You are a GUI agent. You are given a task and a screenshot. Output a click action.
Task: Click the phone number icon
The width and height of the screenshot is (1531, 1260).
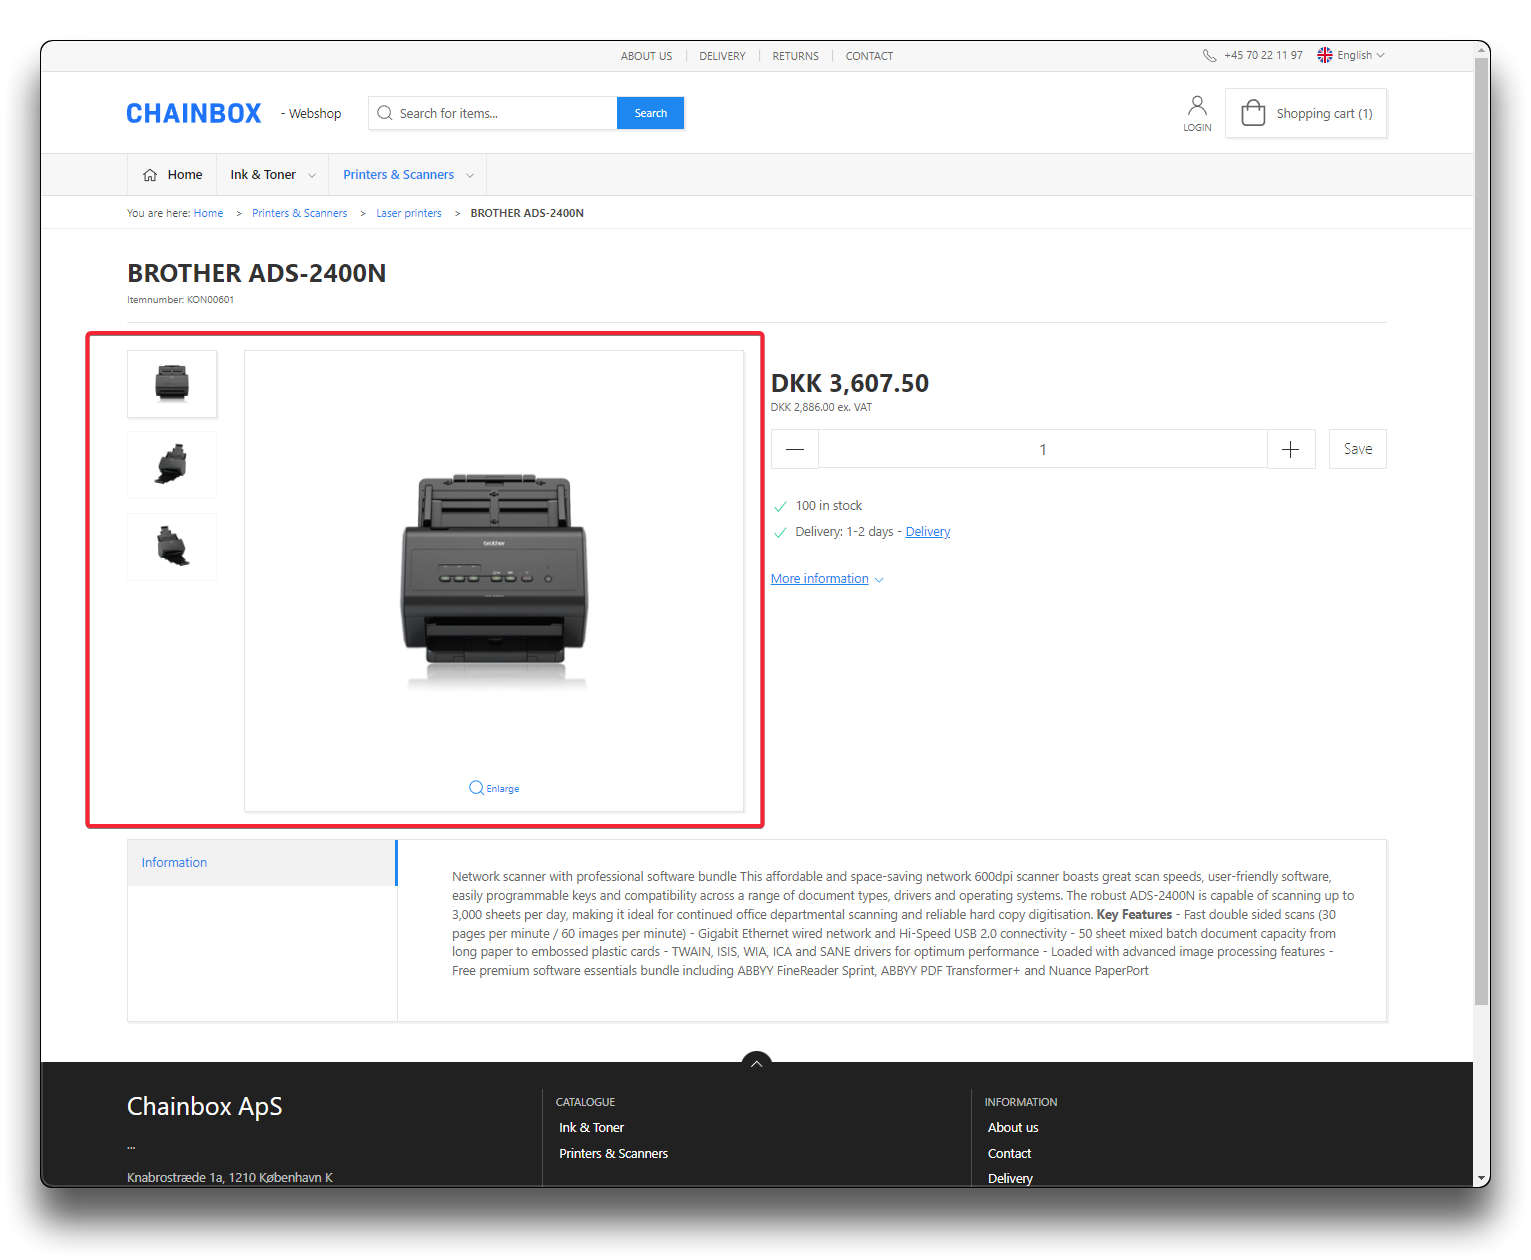(x=1209, y=56)
